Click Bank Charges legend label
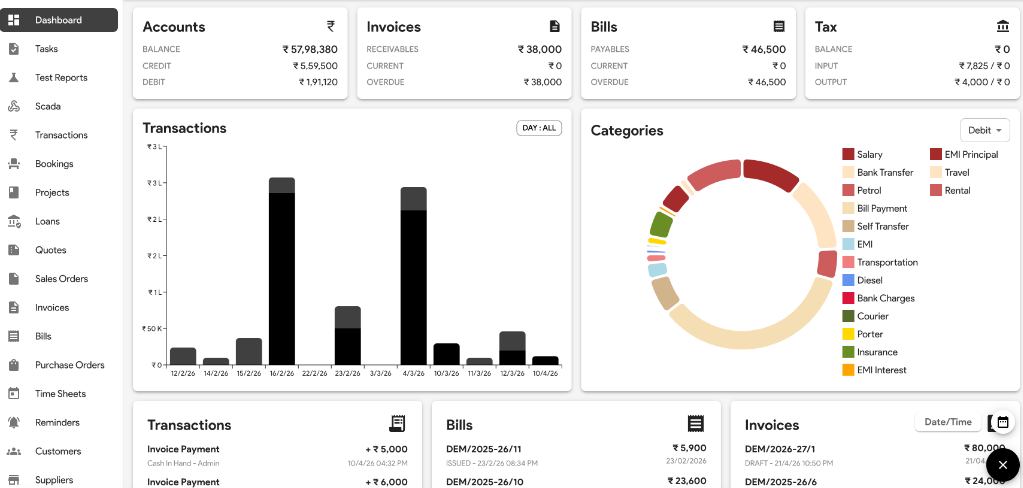This screenshot has height=488, width=1023. point(886,298)
